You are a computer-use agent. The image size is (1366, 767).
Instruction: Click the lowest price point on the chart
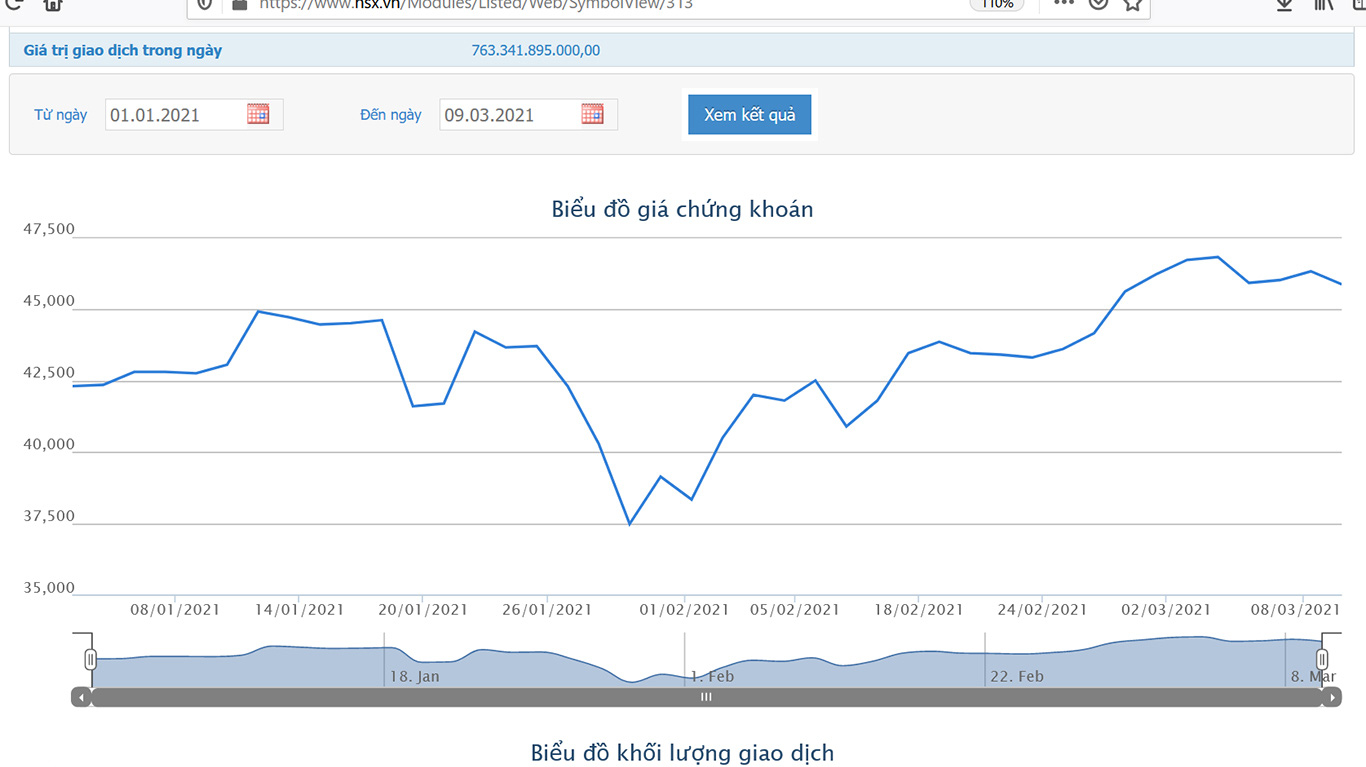pos(629,523)
